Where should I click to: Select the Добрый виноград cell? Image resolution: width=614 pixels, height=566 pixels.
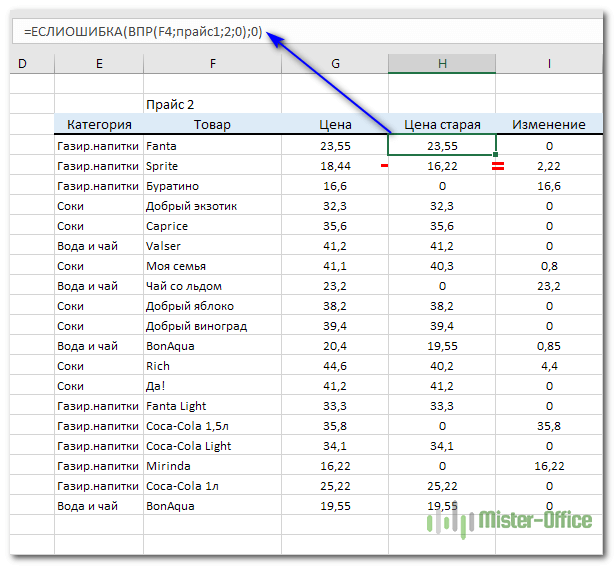pos(213,325)
